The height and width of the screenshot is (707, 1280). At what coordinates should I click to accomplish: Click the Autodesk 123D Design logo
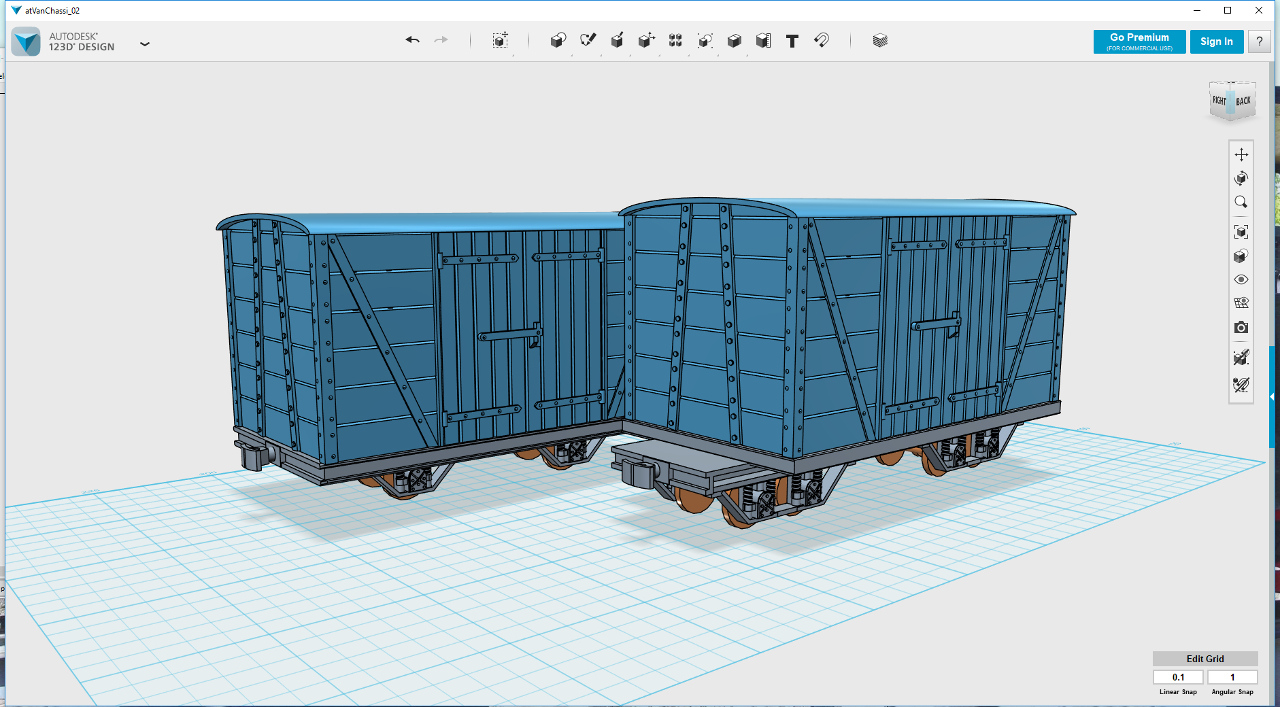click(x=26, y=41)
